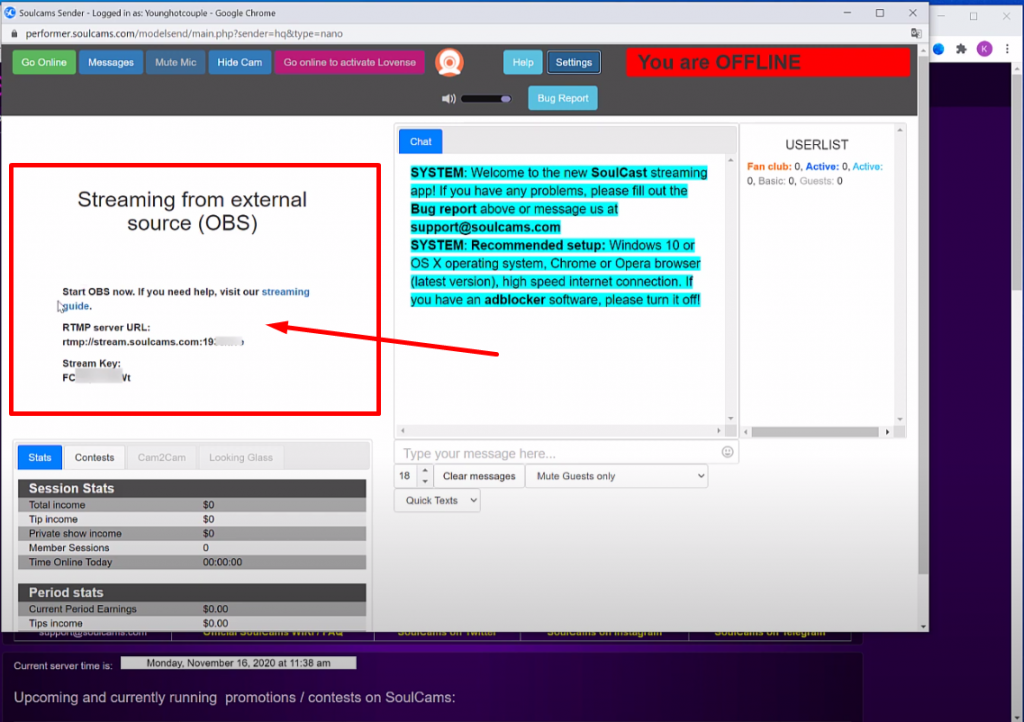Click userlist horizontal scrollbar right arrow
The image size is (1024, 722).
tap(887, 432)
